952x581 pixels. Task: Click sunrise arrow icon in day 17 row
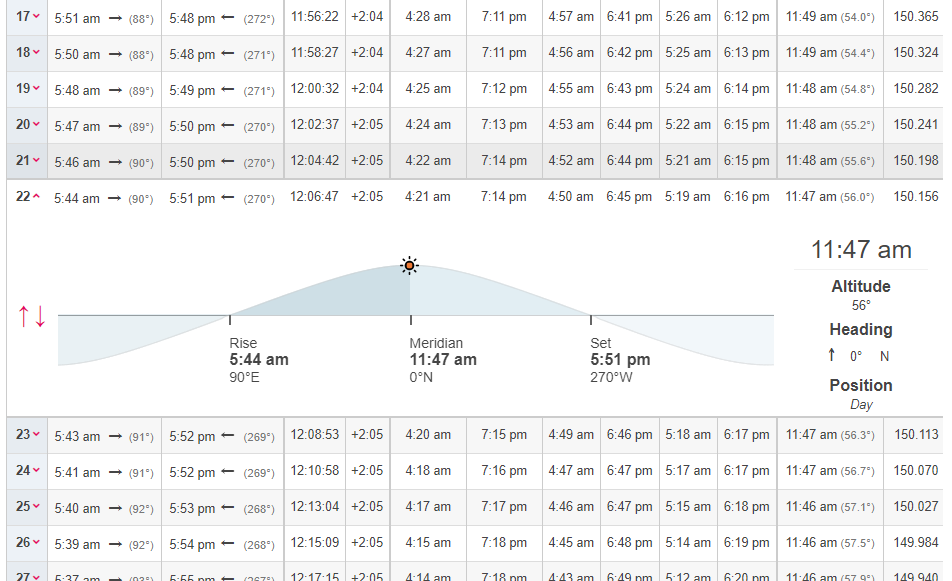(x=115, y=19)
